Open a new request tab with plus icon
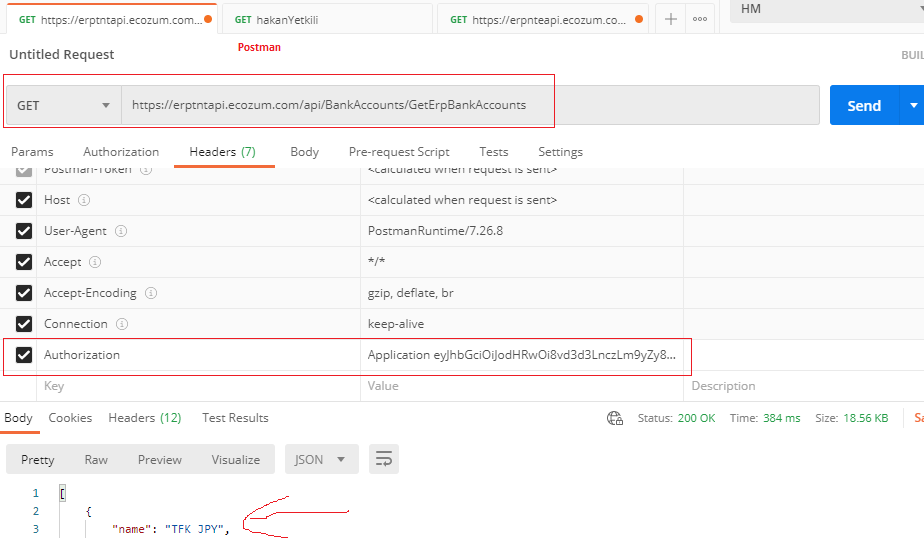This screenshot has width=924, height=538. click(671, 19)
